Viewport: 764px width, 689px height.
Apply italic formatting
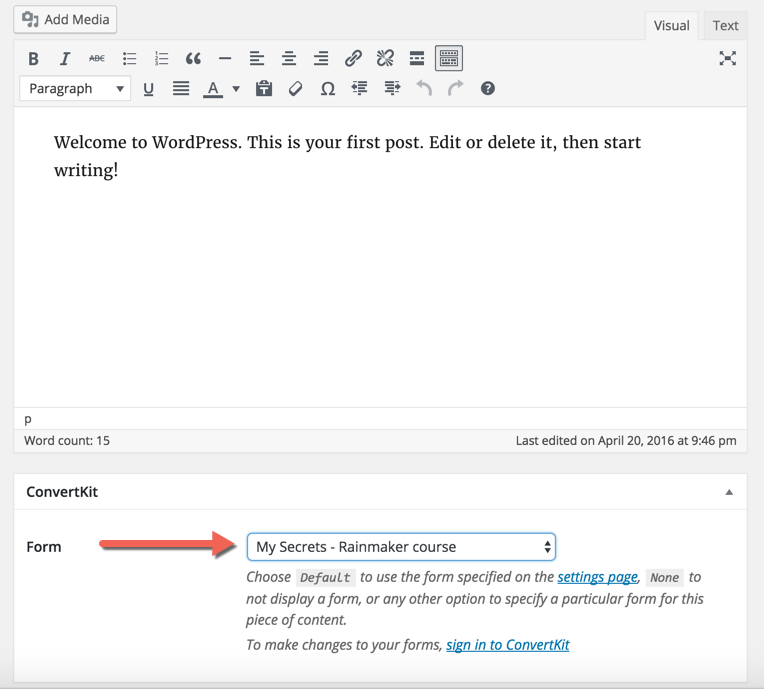[65, 59]
